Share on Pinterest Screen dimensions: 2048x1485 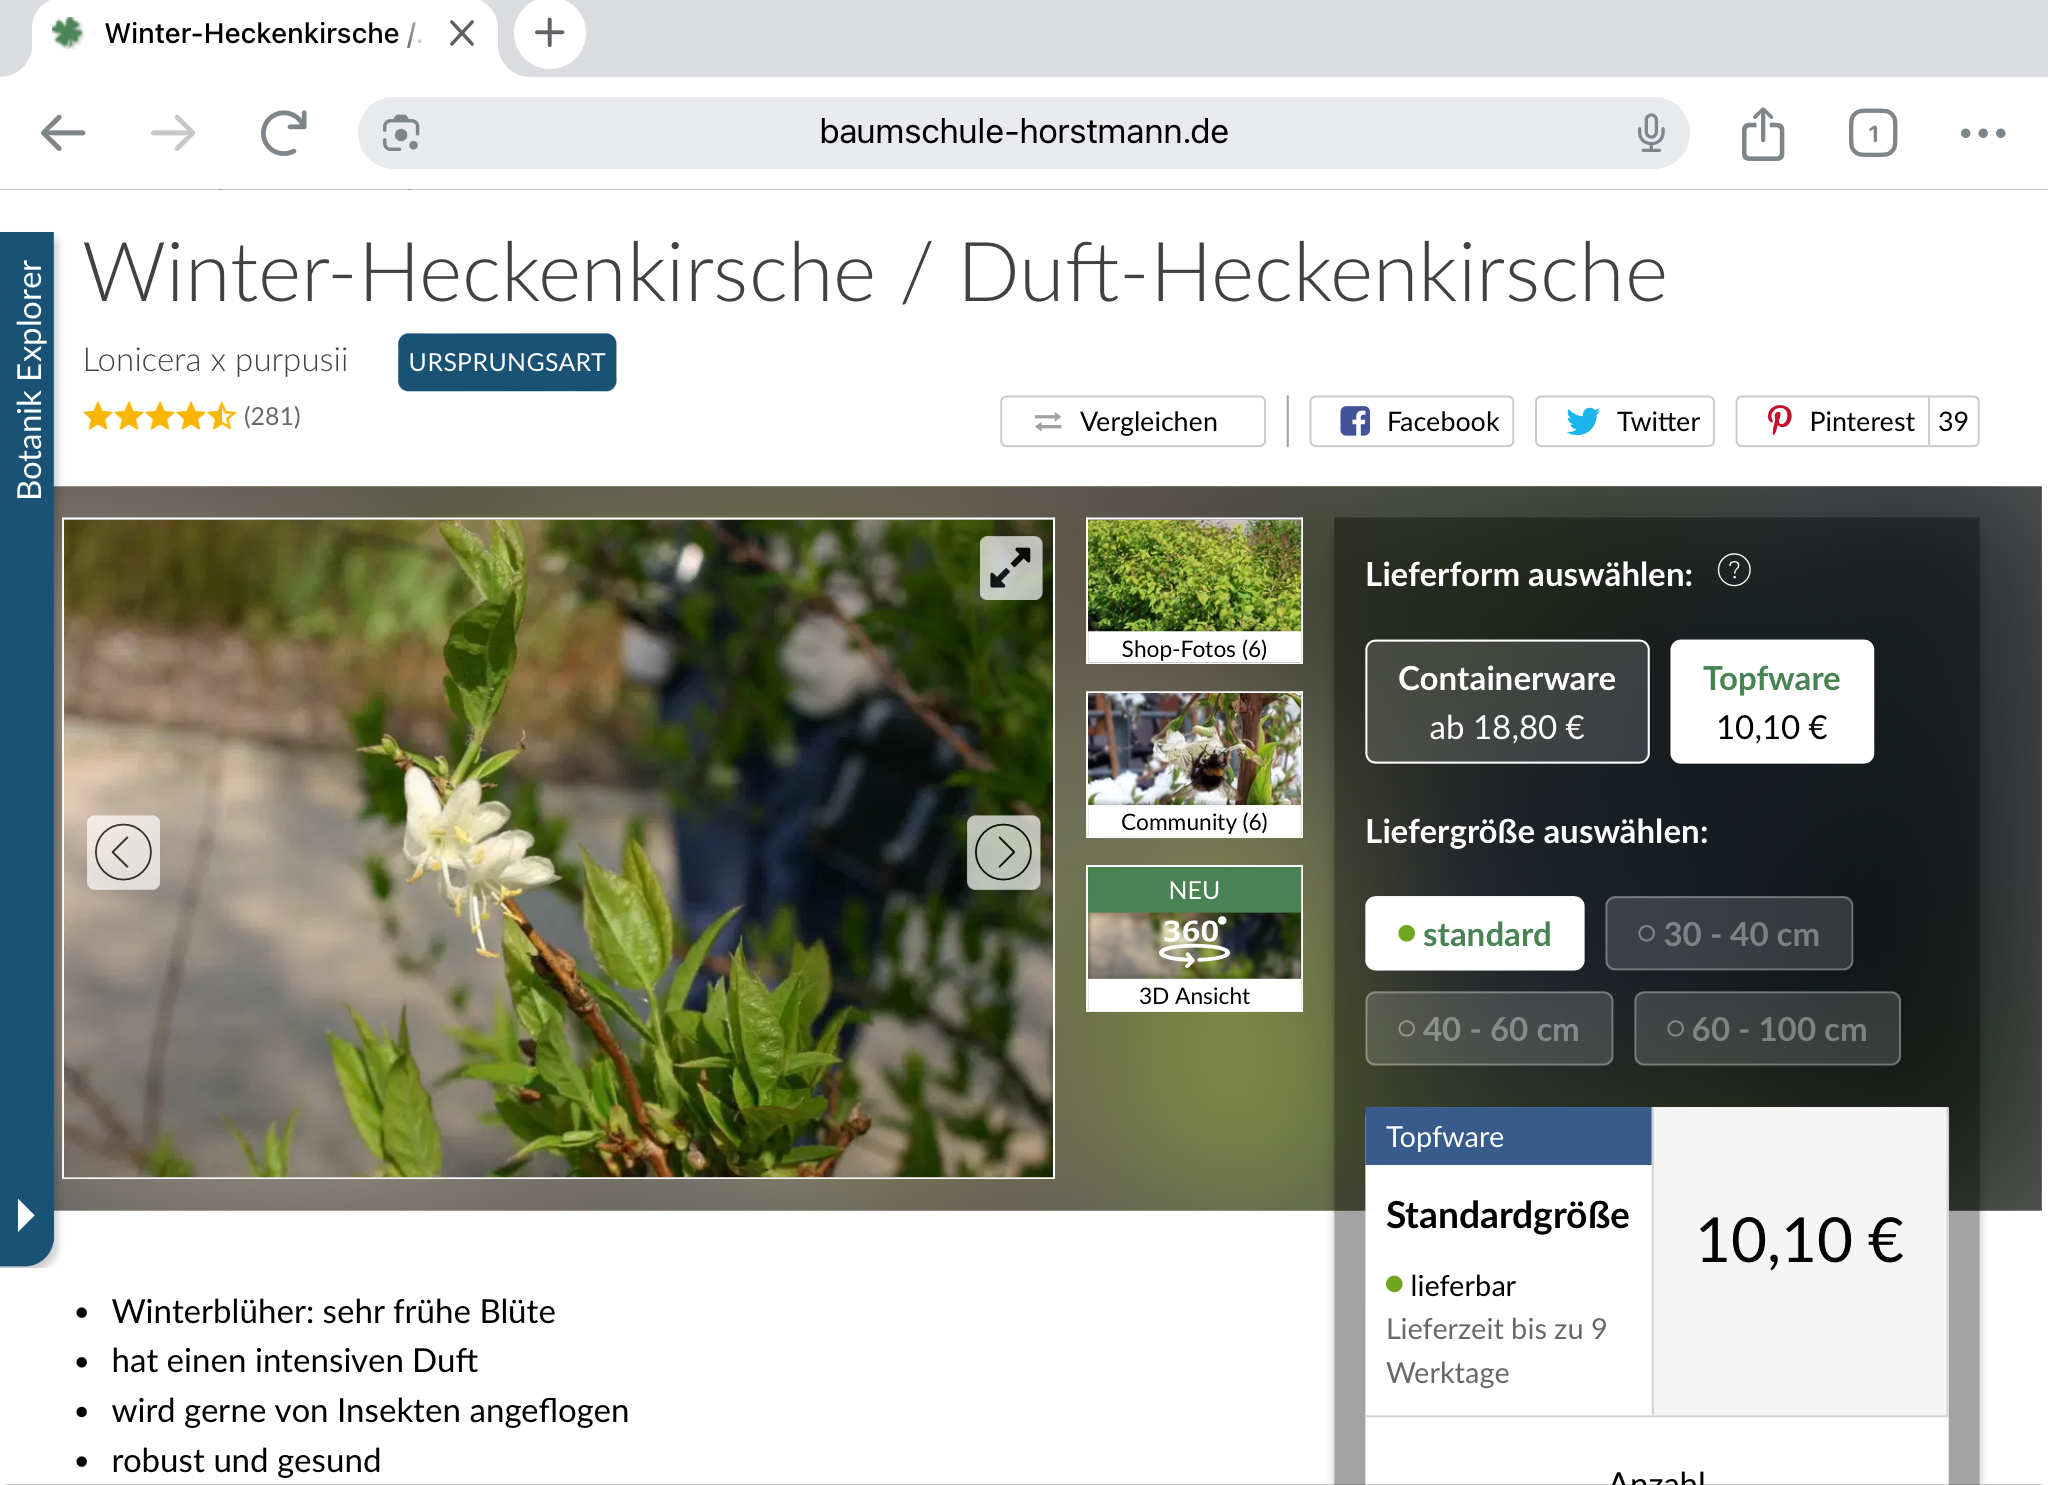click(x=1840, y=422)
